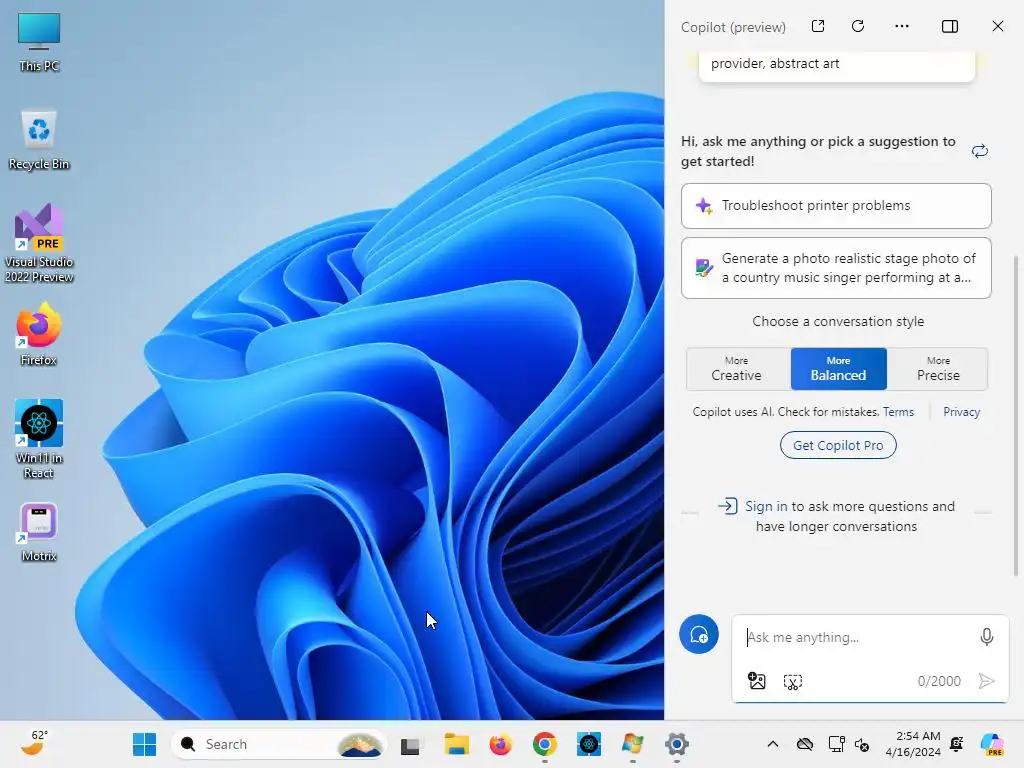1024x768 pixels.
Task: Open Copilot link in new tab icon
Action: [x=818, y=26]
